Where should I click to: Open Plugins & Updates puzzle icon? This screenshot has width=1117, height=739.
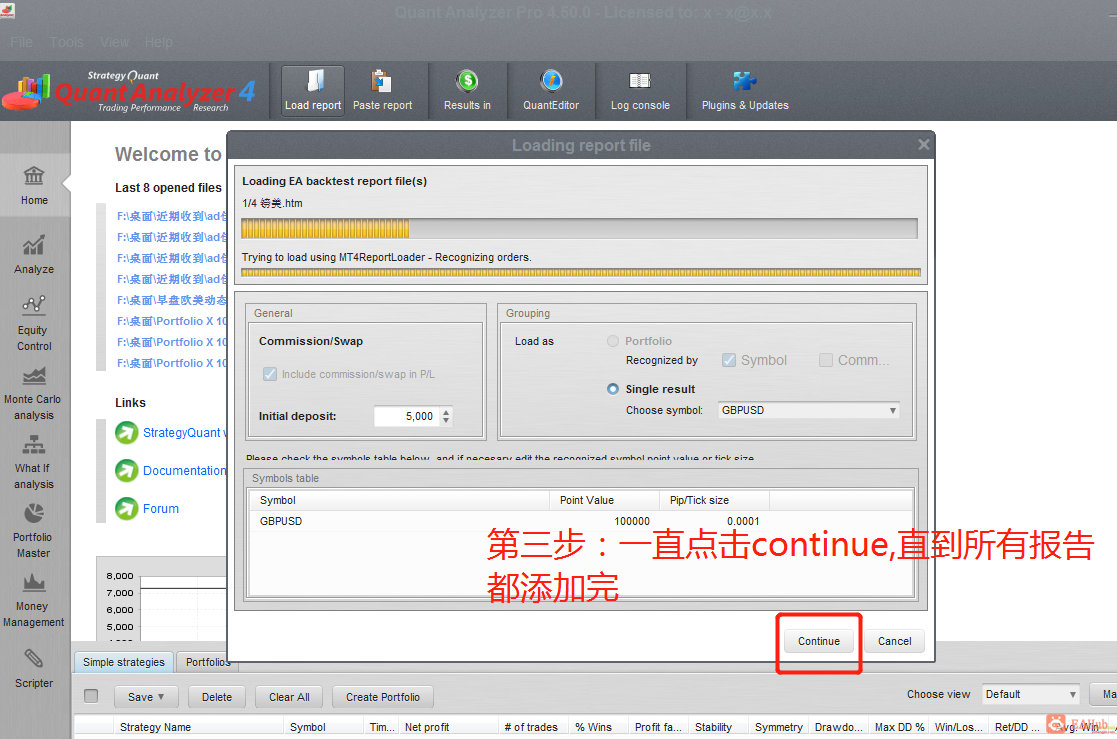click(x=744, y=81)
